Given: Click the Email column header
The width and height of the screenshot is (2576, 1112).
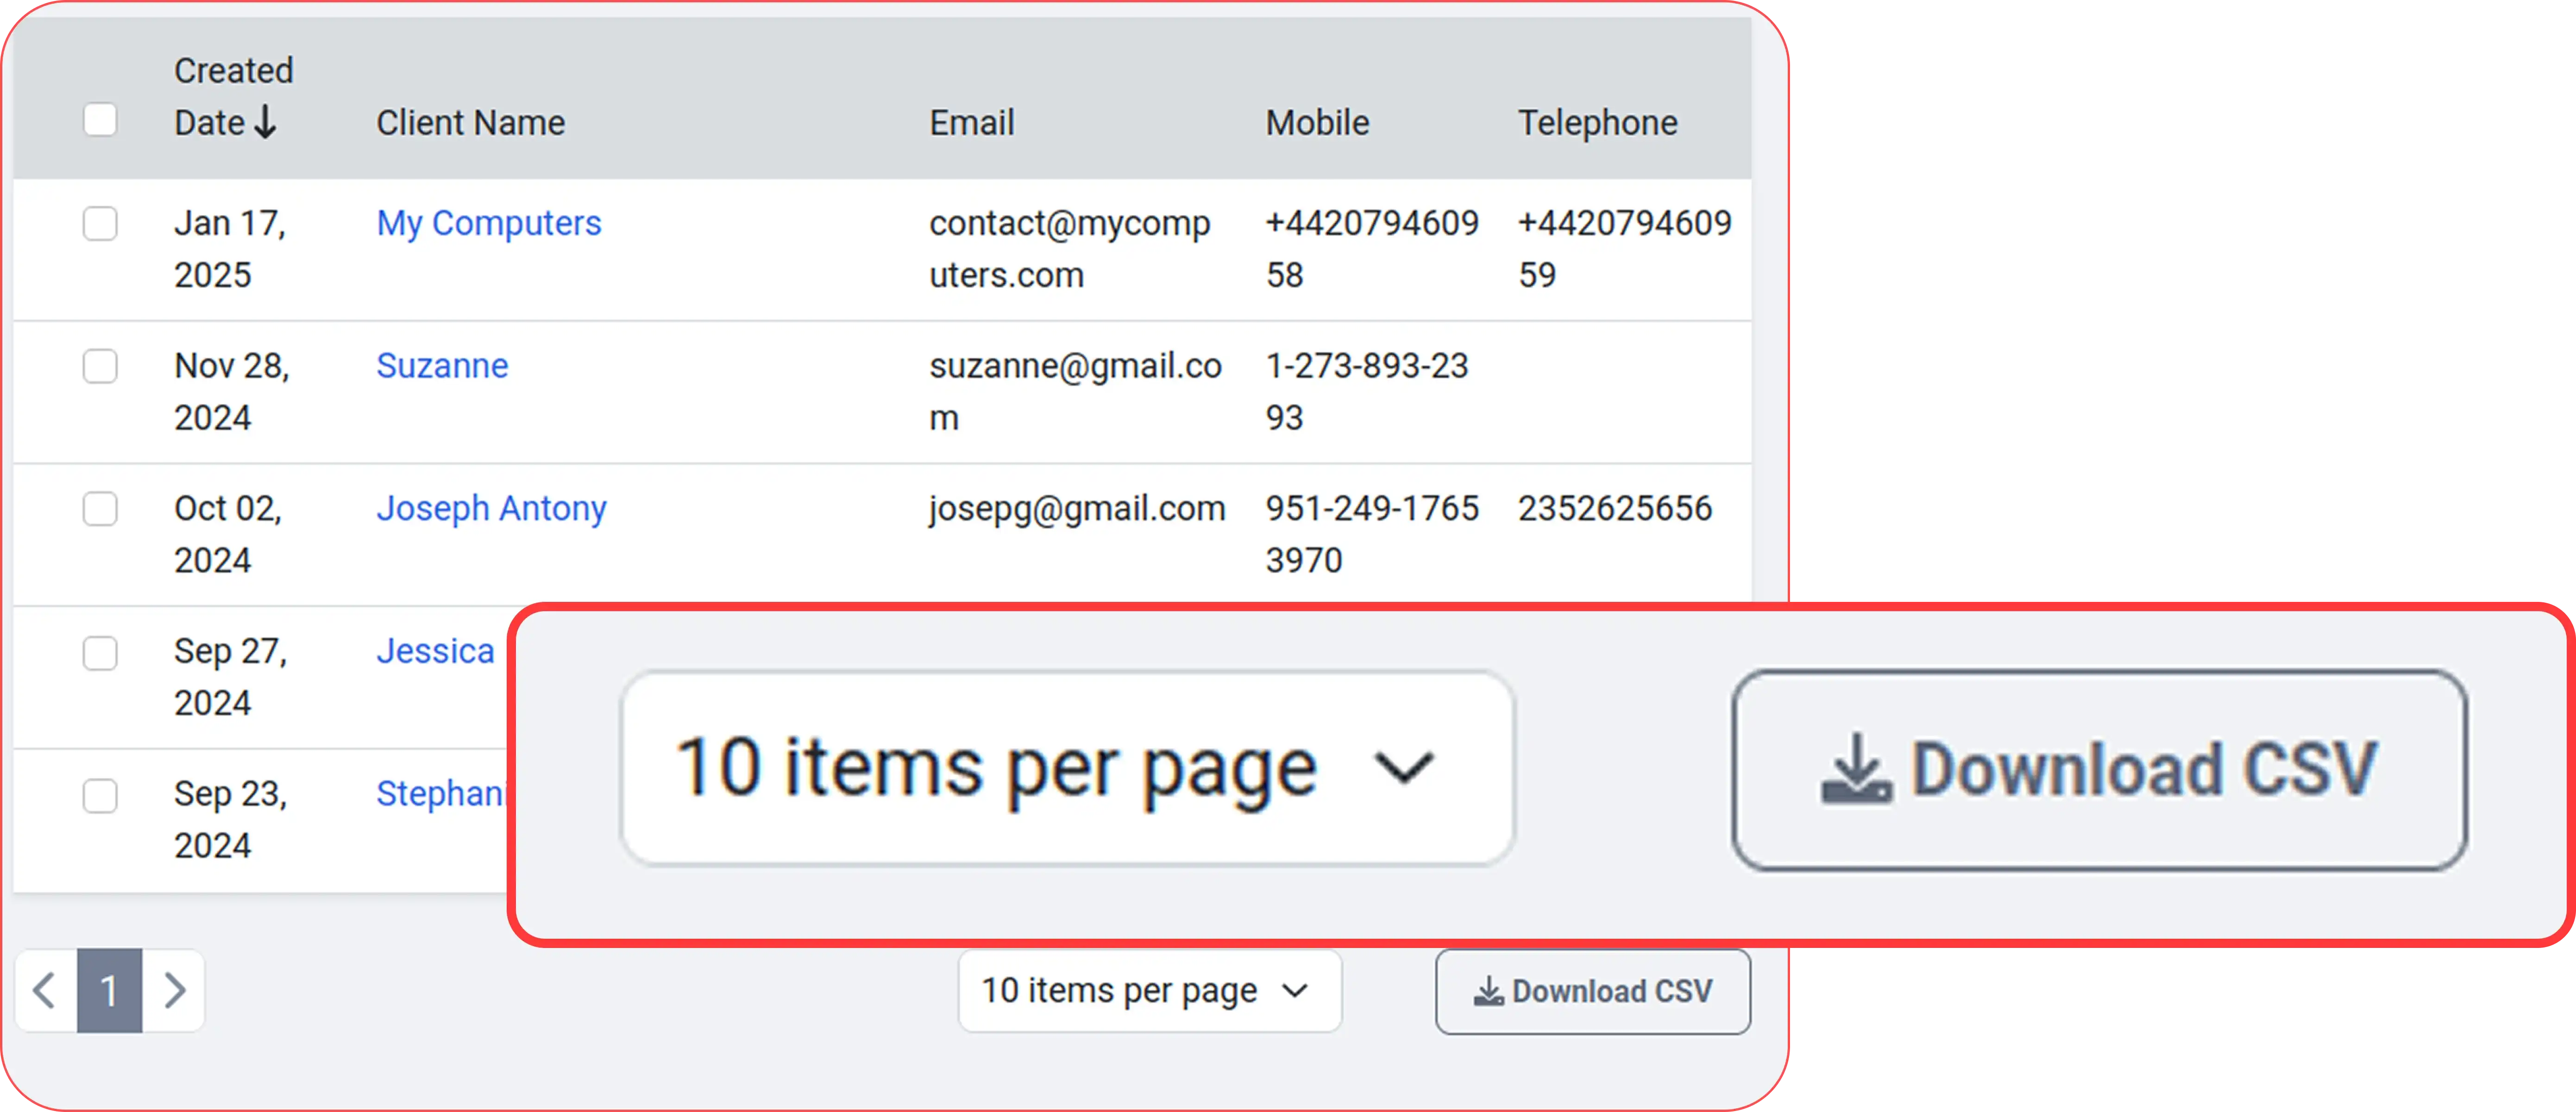Looking at the screenshot, I should (972, 123).
